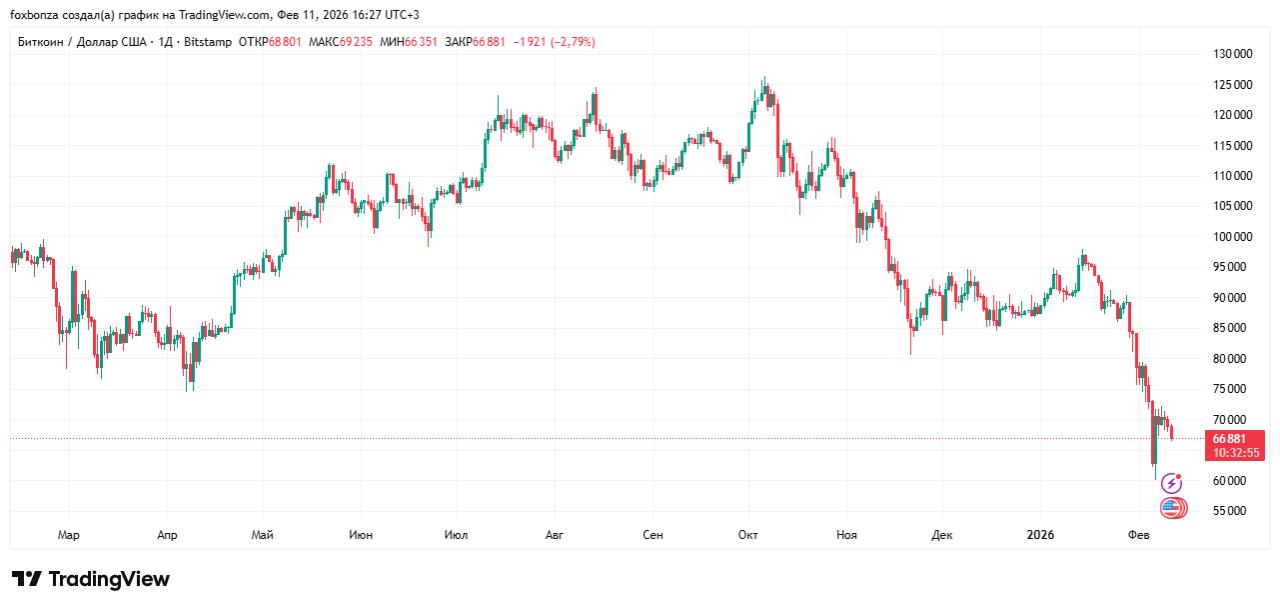Click the МИН 66 351 low value
Screen dimensions: 1280x609
408,42
